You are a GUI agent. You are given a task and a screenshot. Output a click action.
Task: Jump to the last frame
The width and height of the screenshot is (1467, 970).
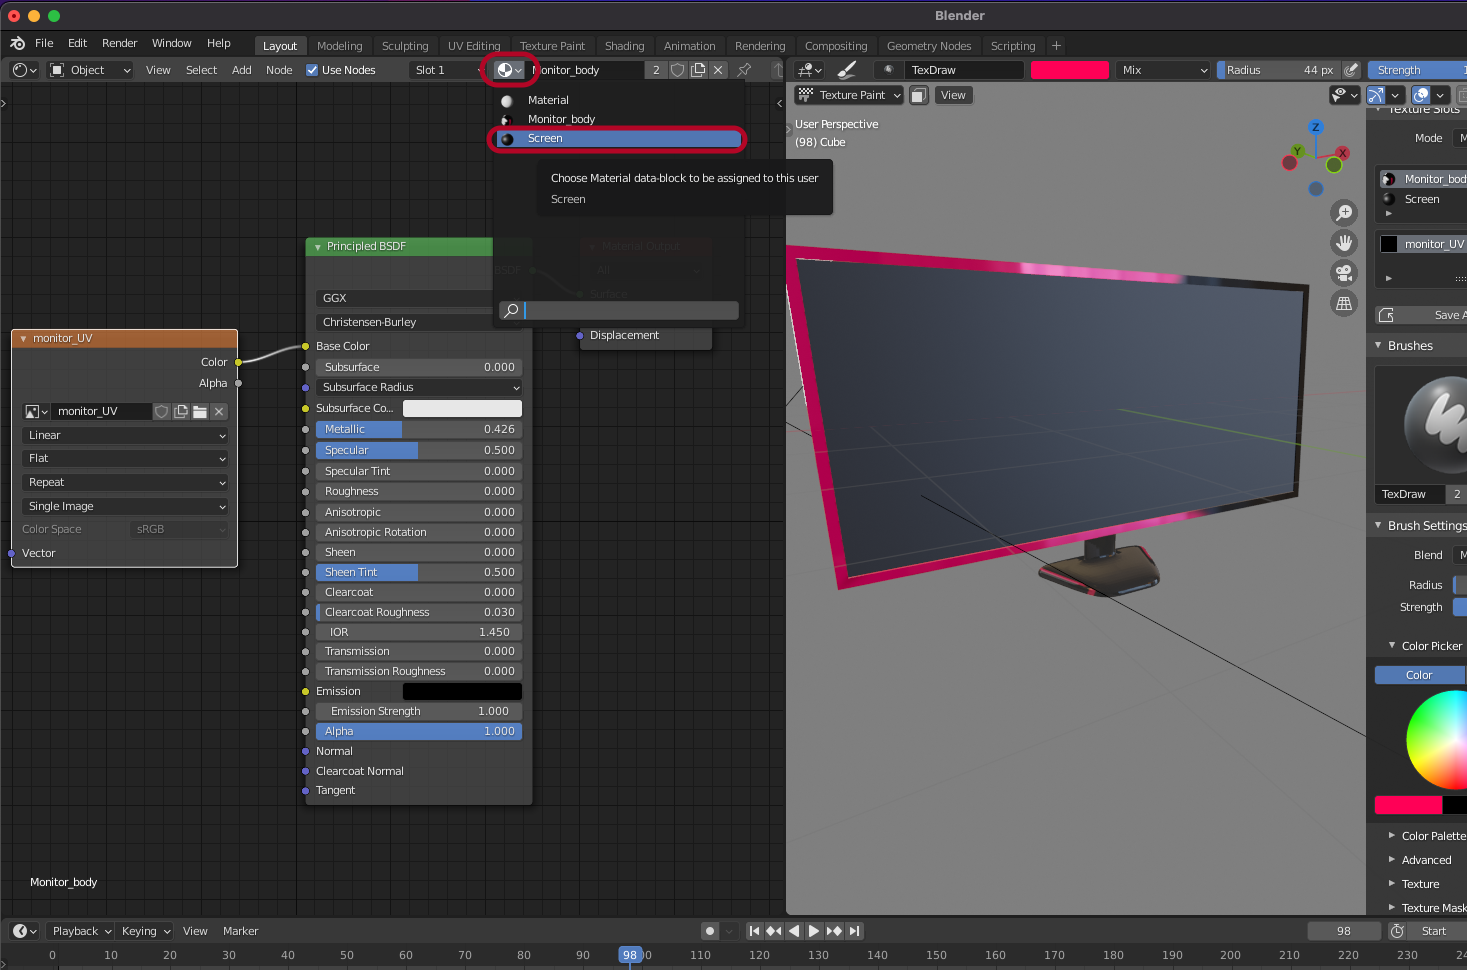854,931
